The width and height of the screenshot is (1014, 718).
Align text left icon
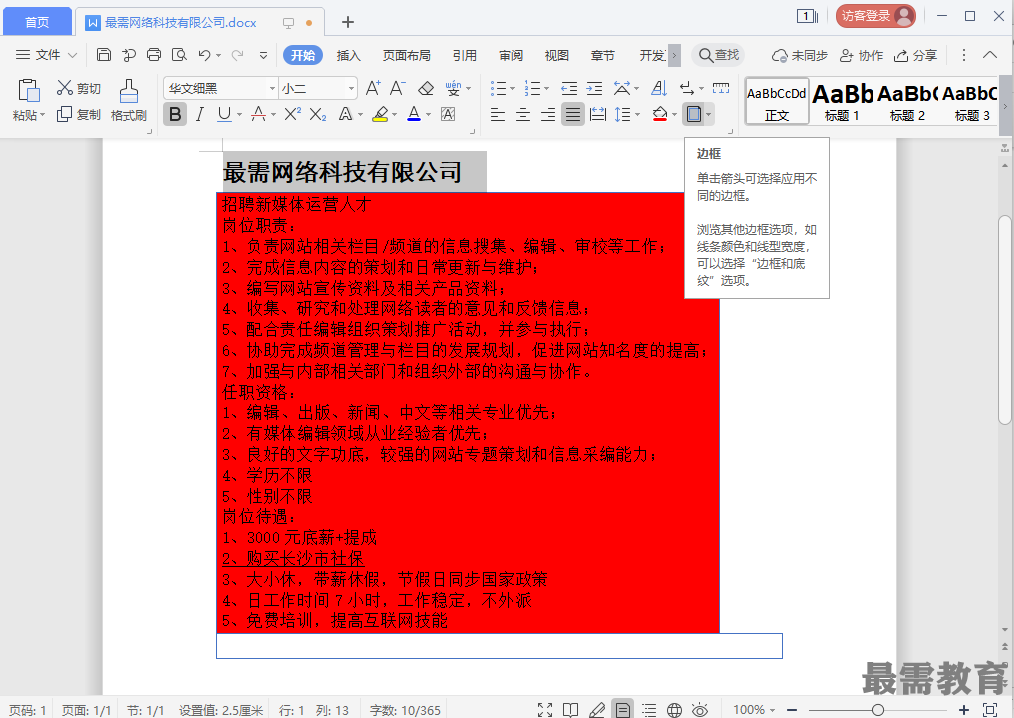[497, 114]
